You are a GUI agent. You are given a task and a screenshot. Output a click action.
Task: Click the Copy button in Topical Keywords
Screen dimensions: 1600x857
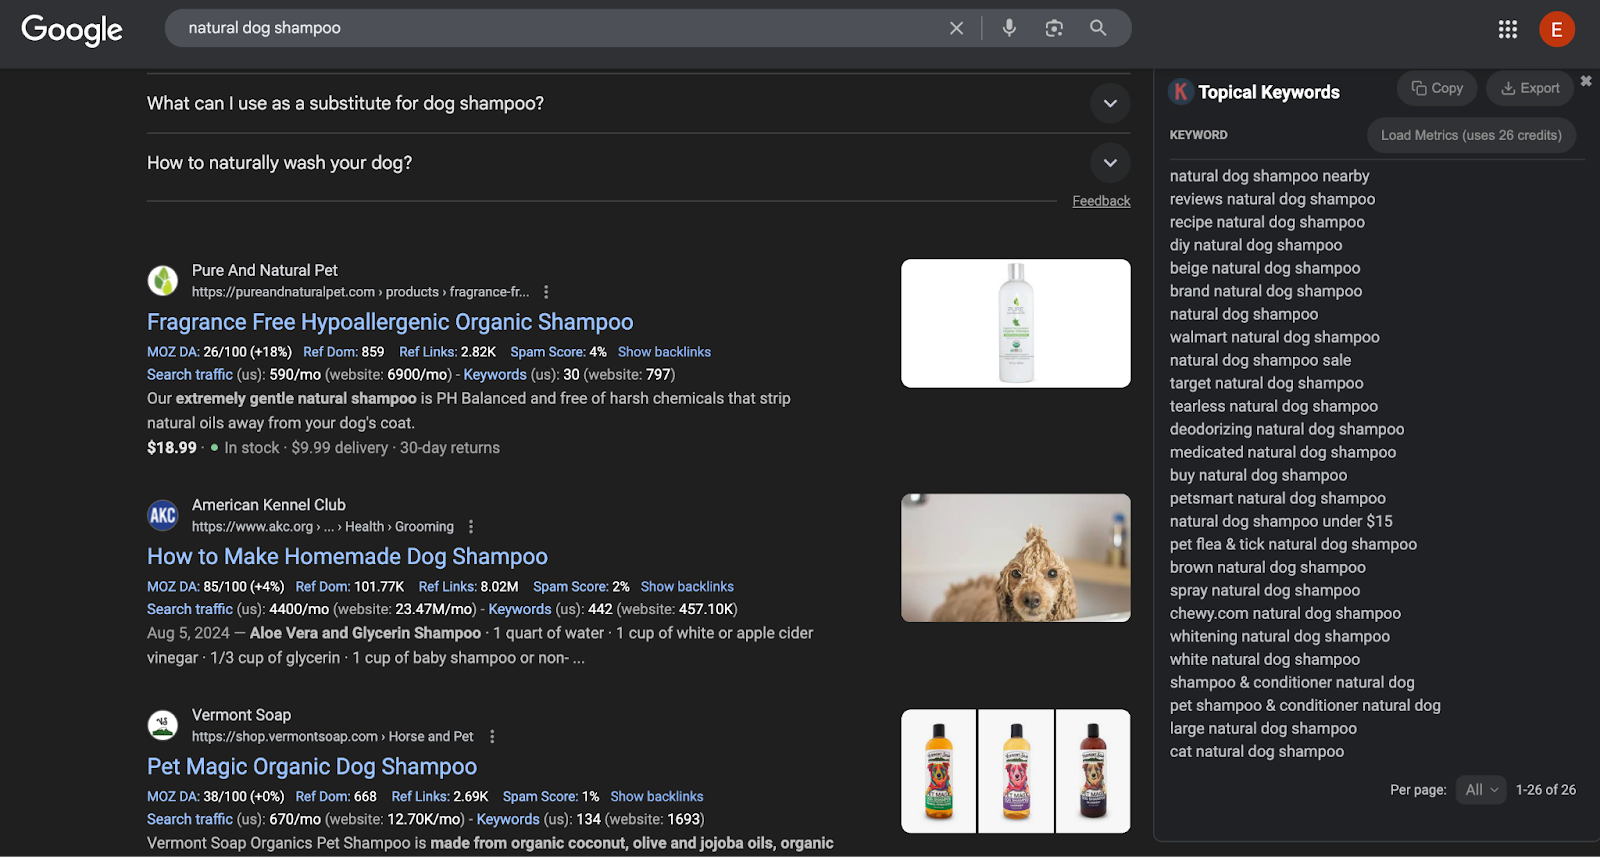pos(1437,88)
